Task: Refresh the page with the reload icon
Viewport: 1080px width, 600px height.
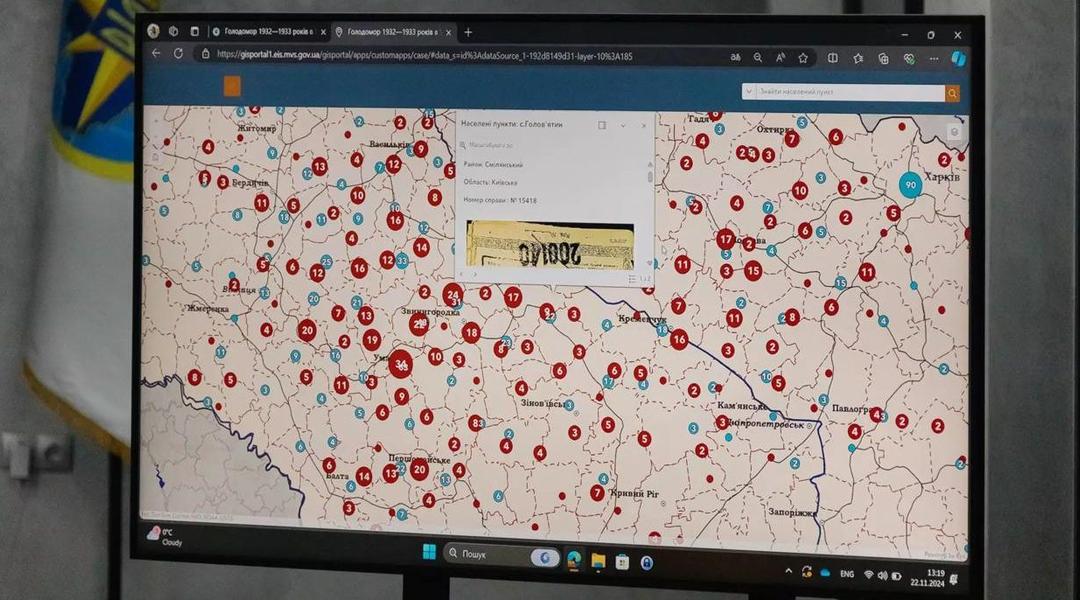Action: (x=178, y=53)
